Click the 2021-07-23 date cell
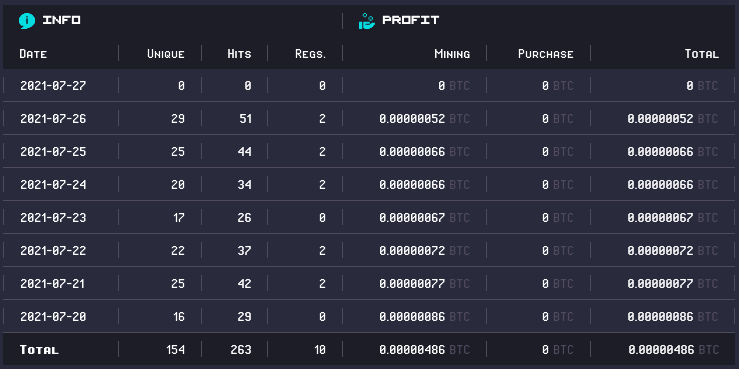 click(53, 218)
